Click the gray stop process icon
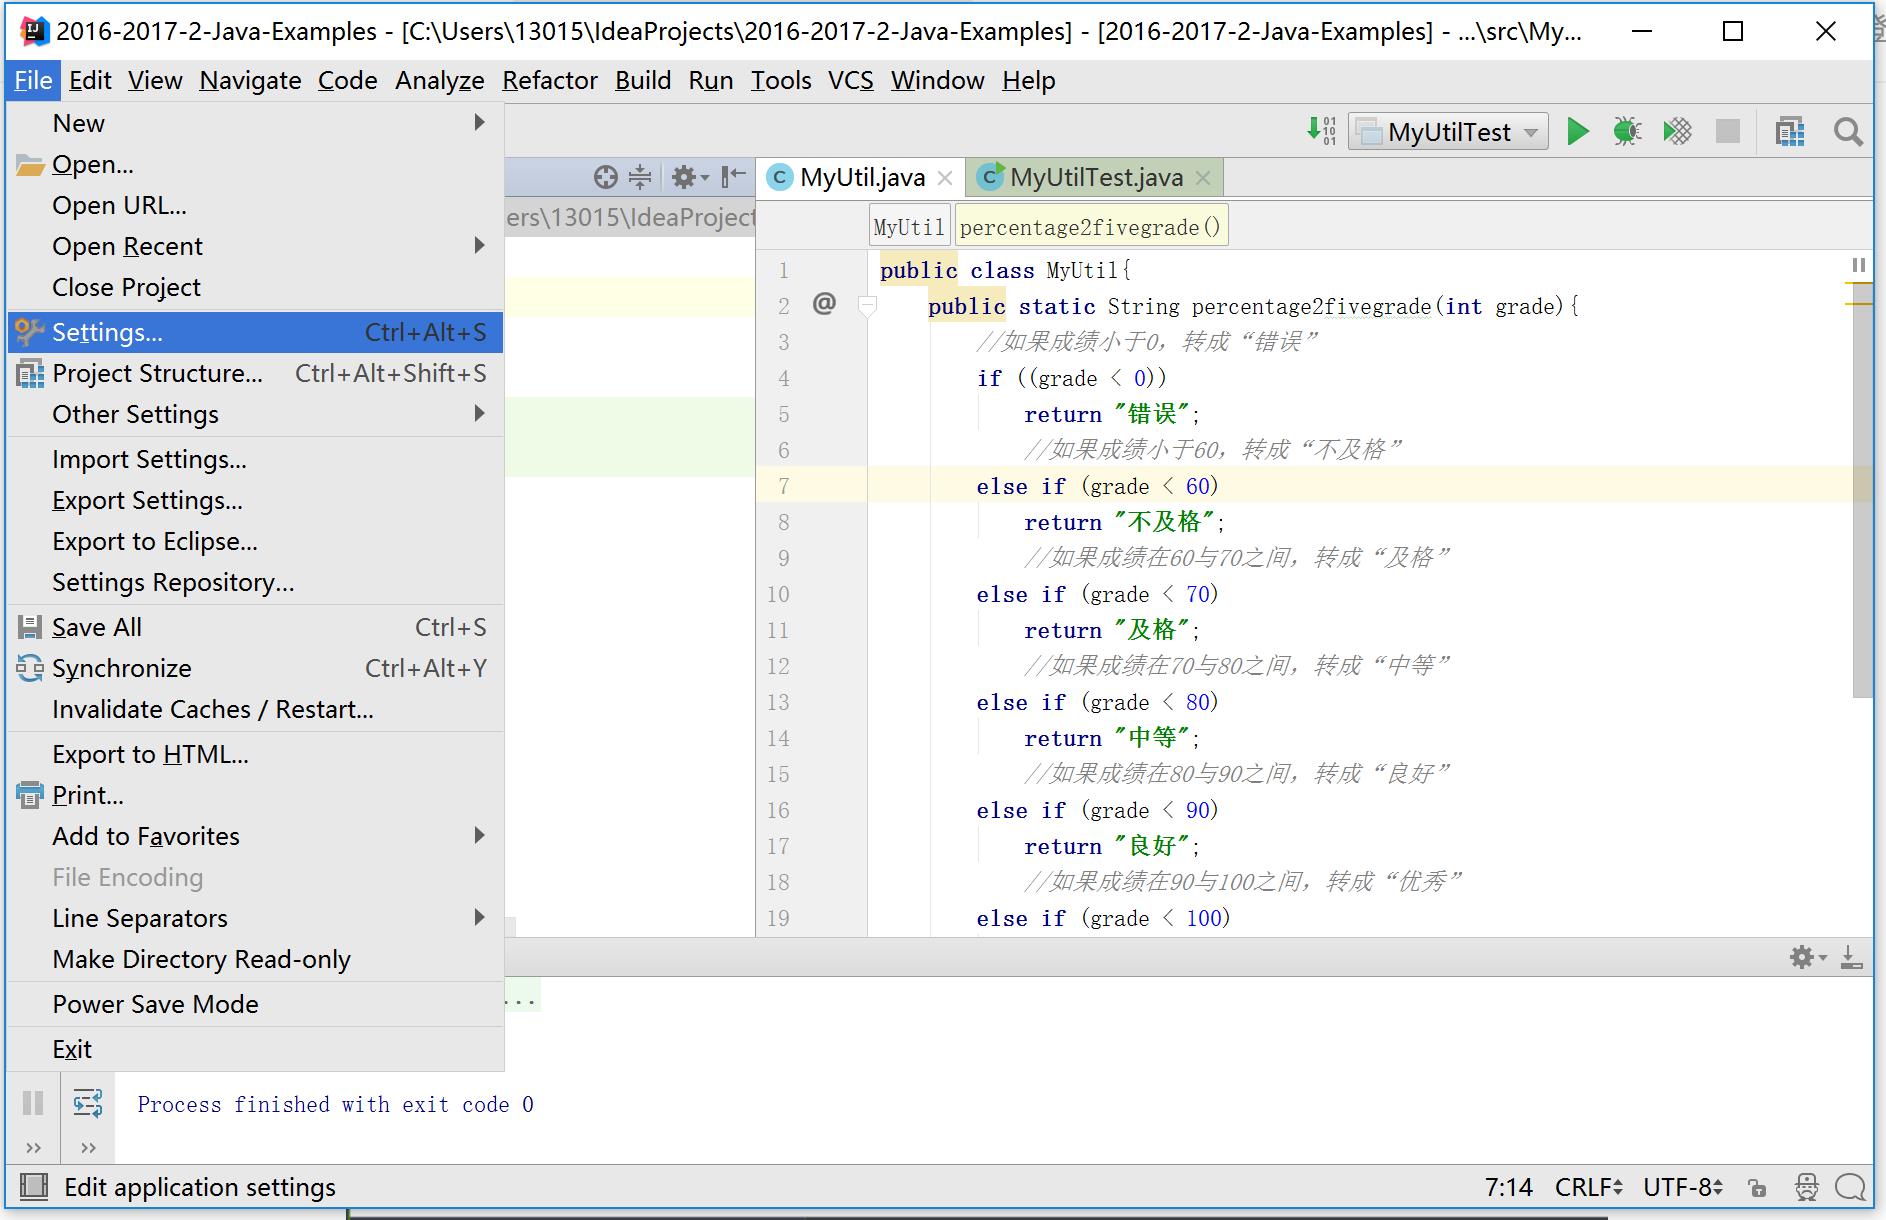Viewport: 1886px width, 1220px height. (x=1727, y=131)
